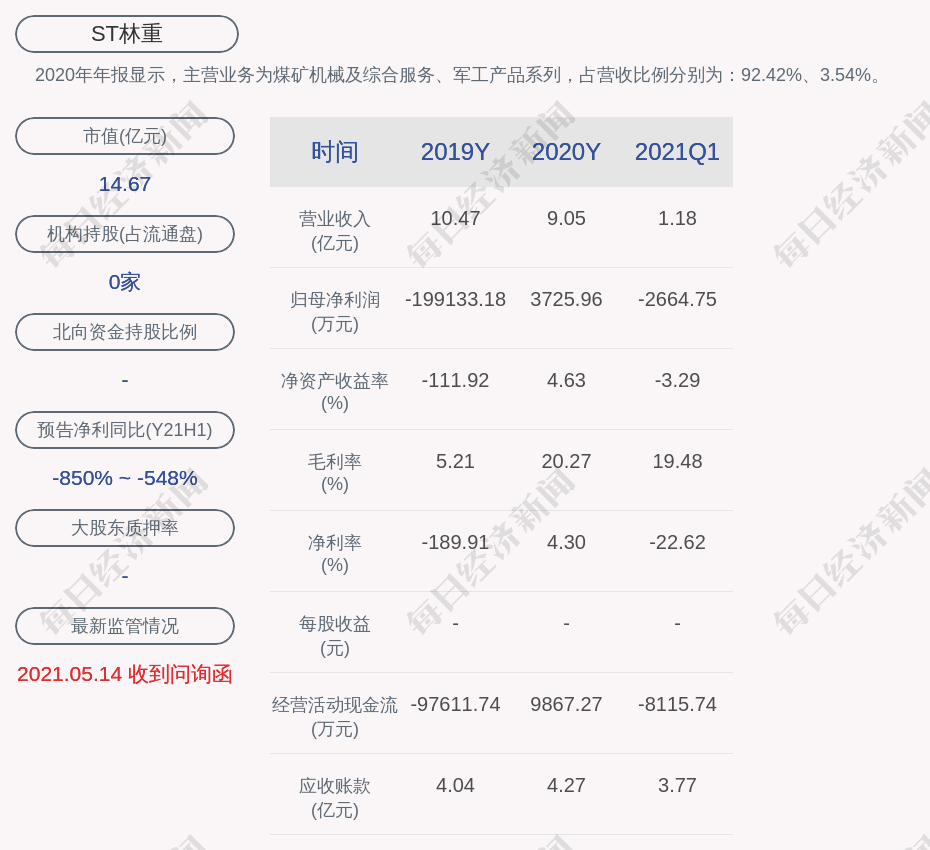
Task: Select ROE value 4.63
Action: [x=566, y=380]
